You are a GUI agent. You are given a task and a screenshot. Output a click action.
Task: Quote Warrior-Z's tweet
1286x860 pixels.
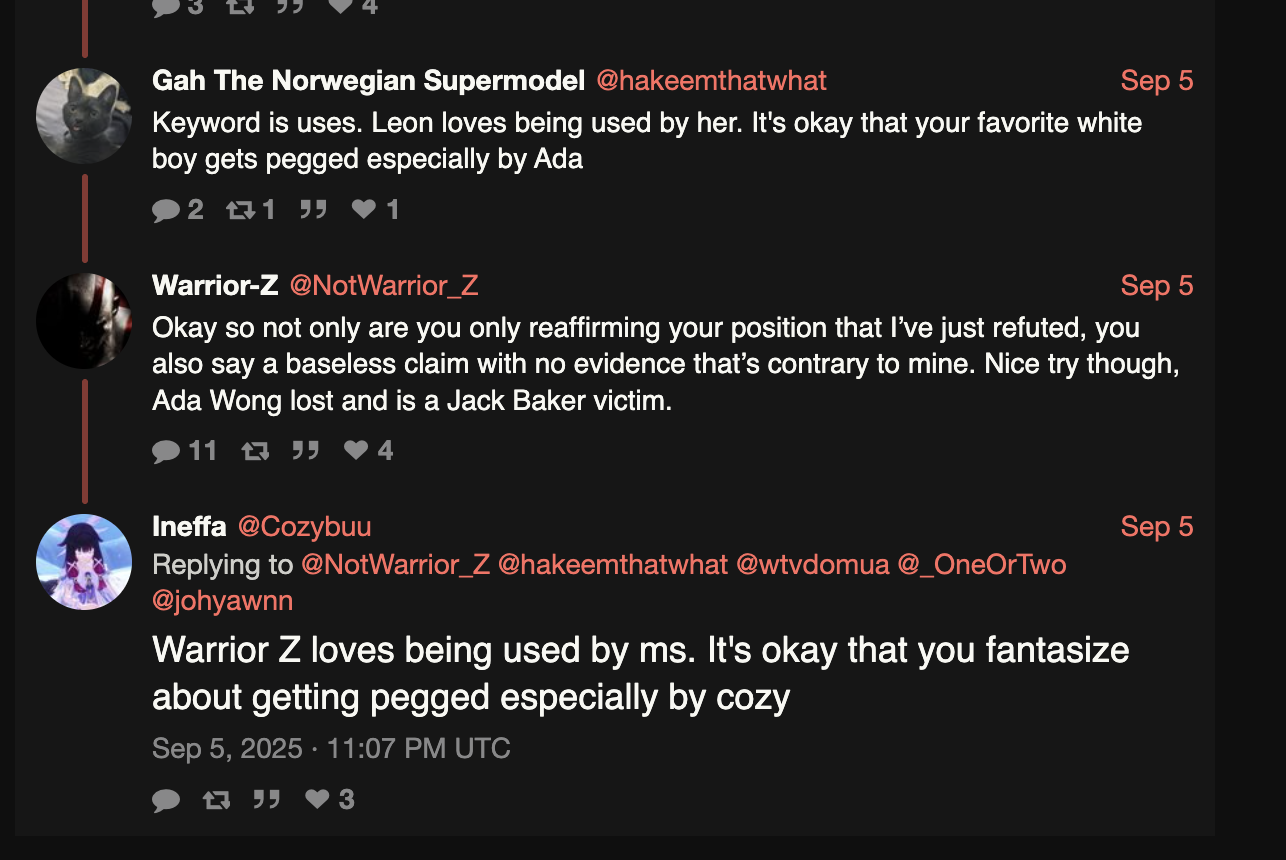click(305, 451)
